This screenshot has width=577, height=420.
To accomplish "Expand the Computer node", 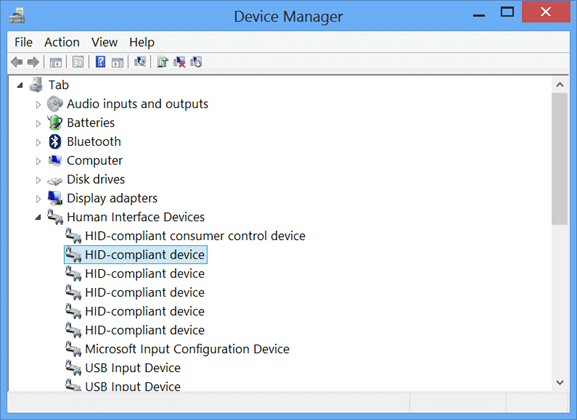I will (x=38, y=161).
